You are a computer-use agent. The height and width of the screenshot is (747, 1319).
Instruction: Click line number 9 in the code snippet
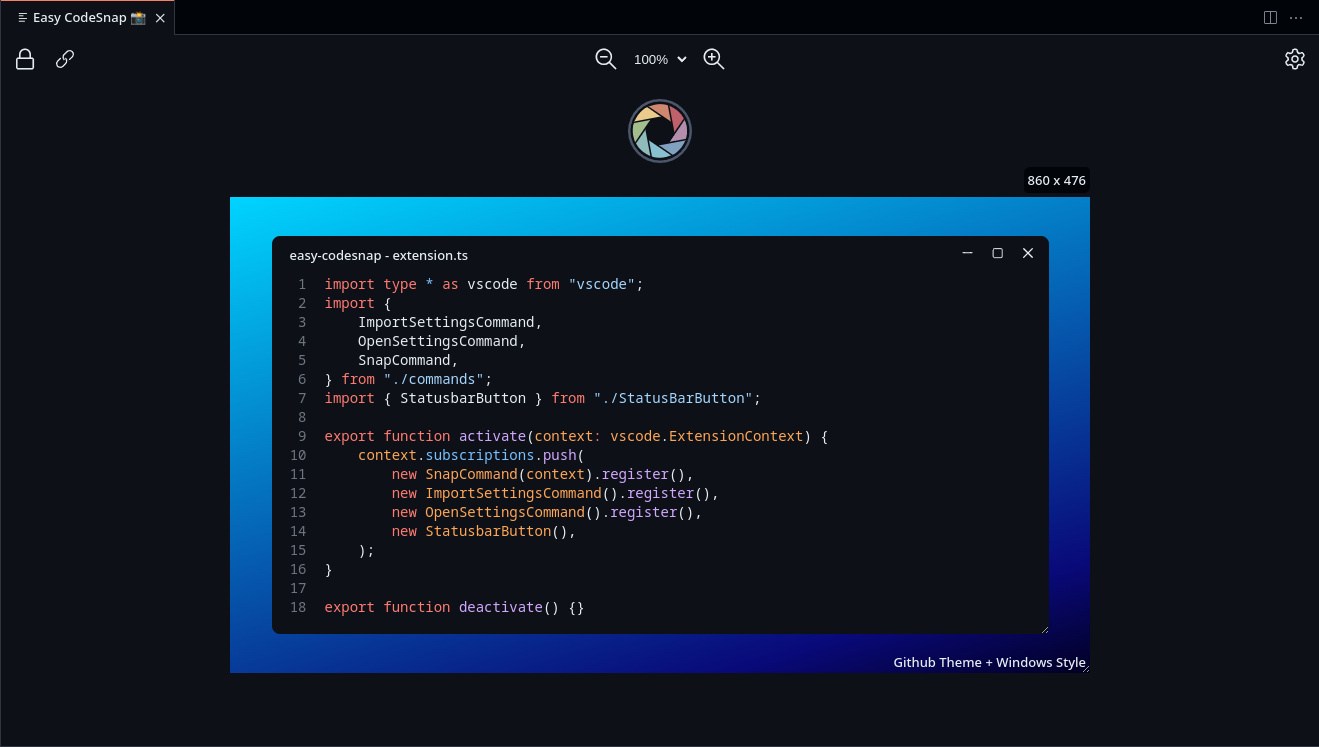(x=301, y=436)
